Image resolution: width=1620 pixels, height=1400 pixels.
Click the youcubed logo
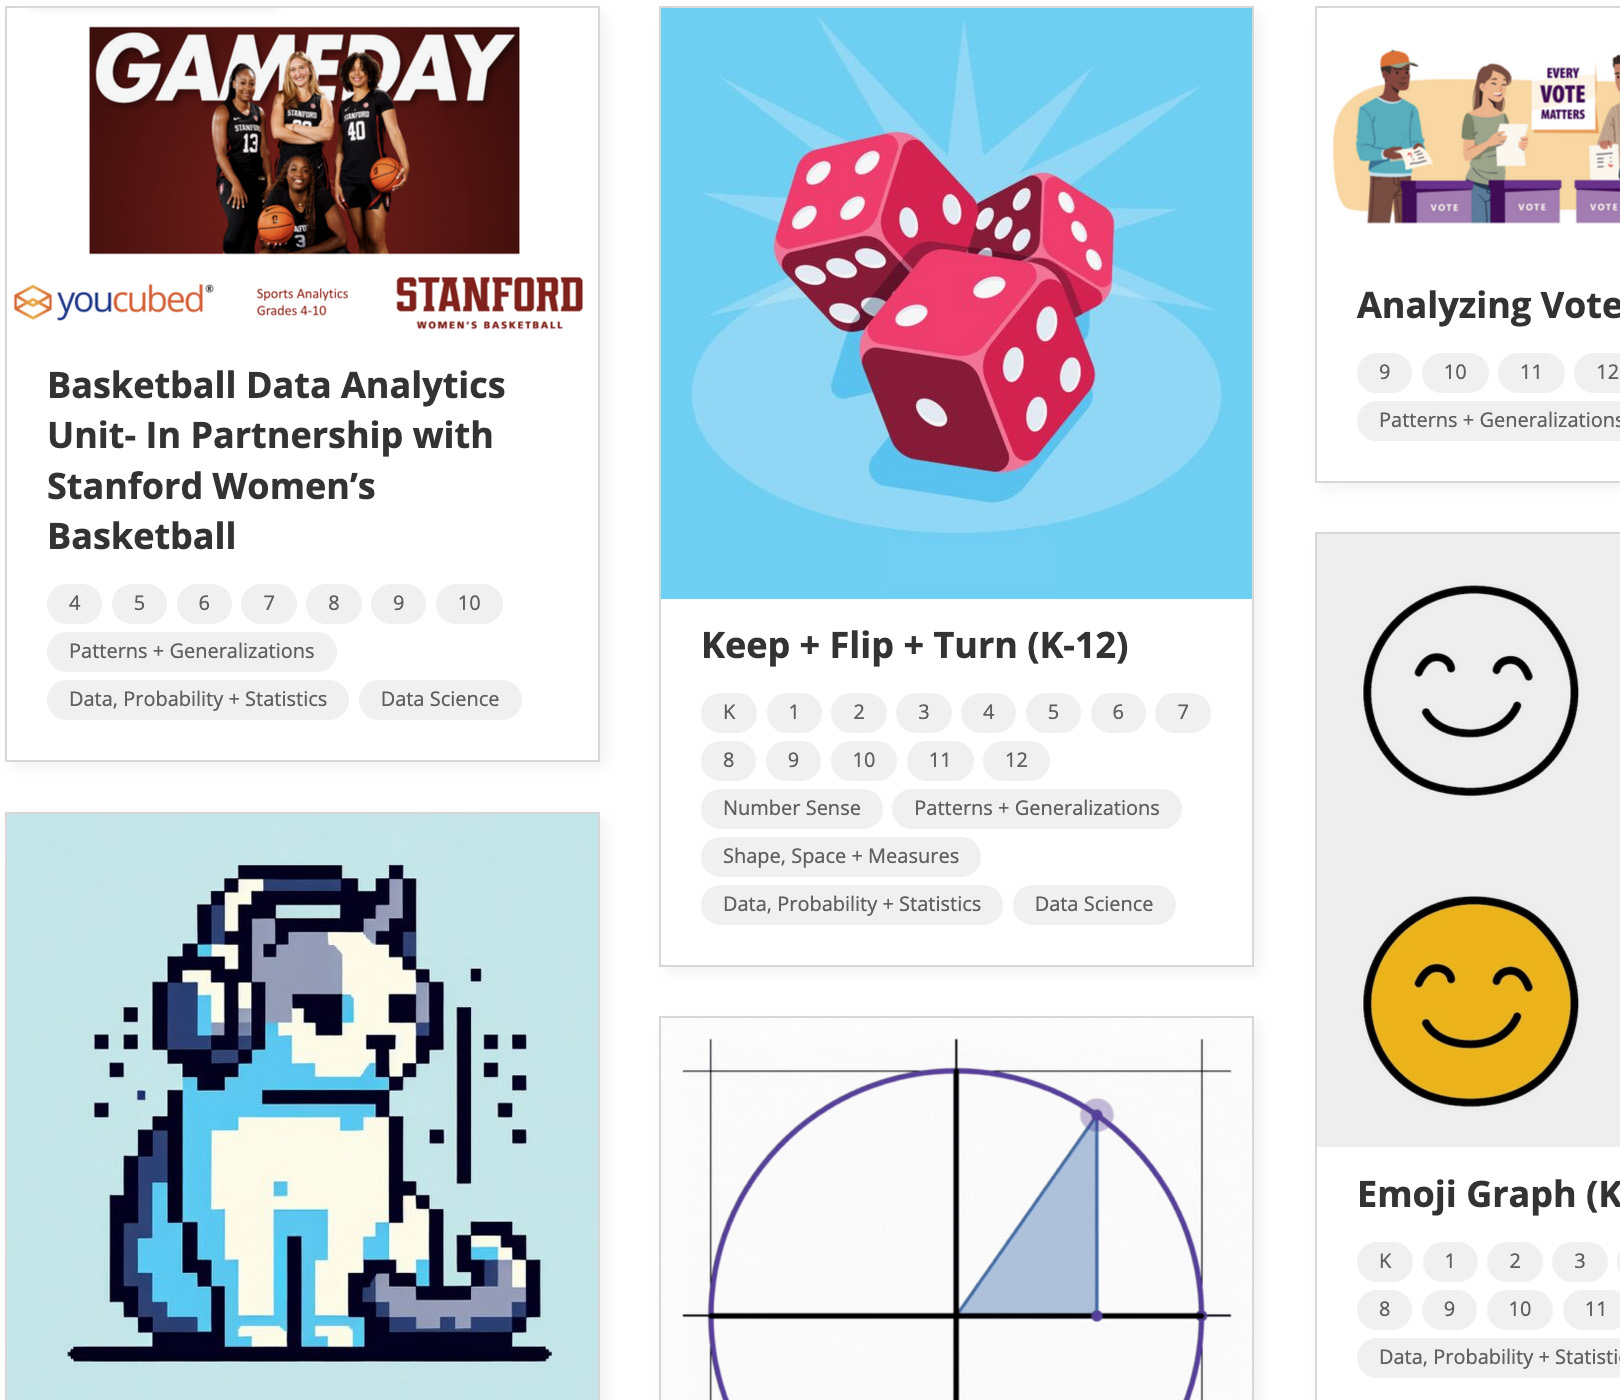pos(114,300)
